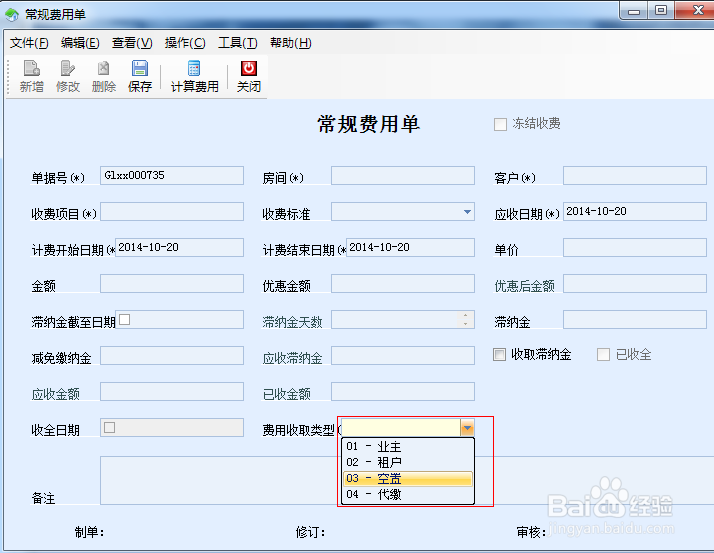
Task: Open the 操作(C) menu
Action: [185, 43]
